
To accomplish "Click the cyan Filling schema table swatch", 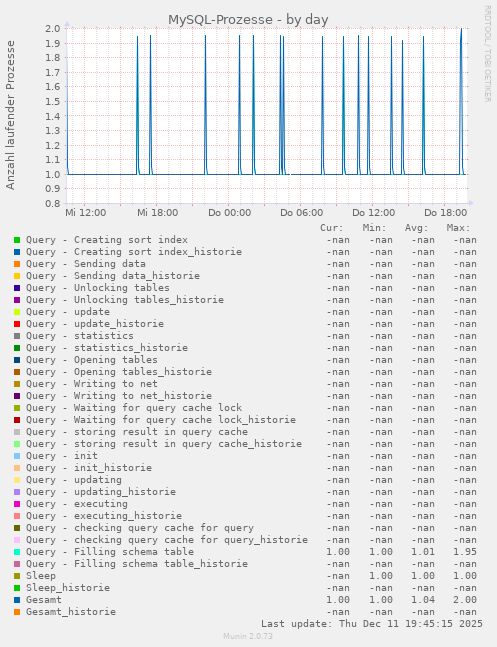I will [x=17, y=552].
